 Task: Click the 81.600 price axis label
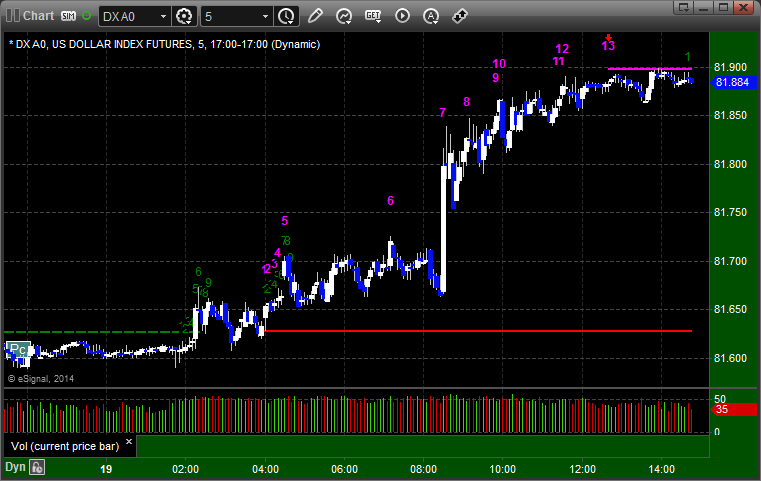tap(730, 358)
